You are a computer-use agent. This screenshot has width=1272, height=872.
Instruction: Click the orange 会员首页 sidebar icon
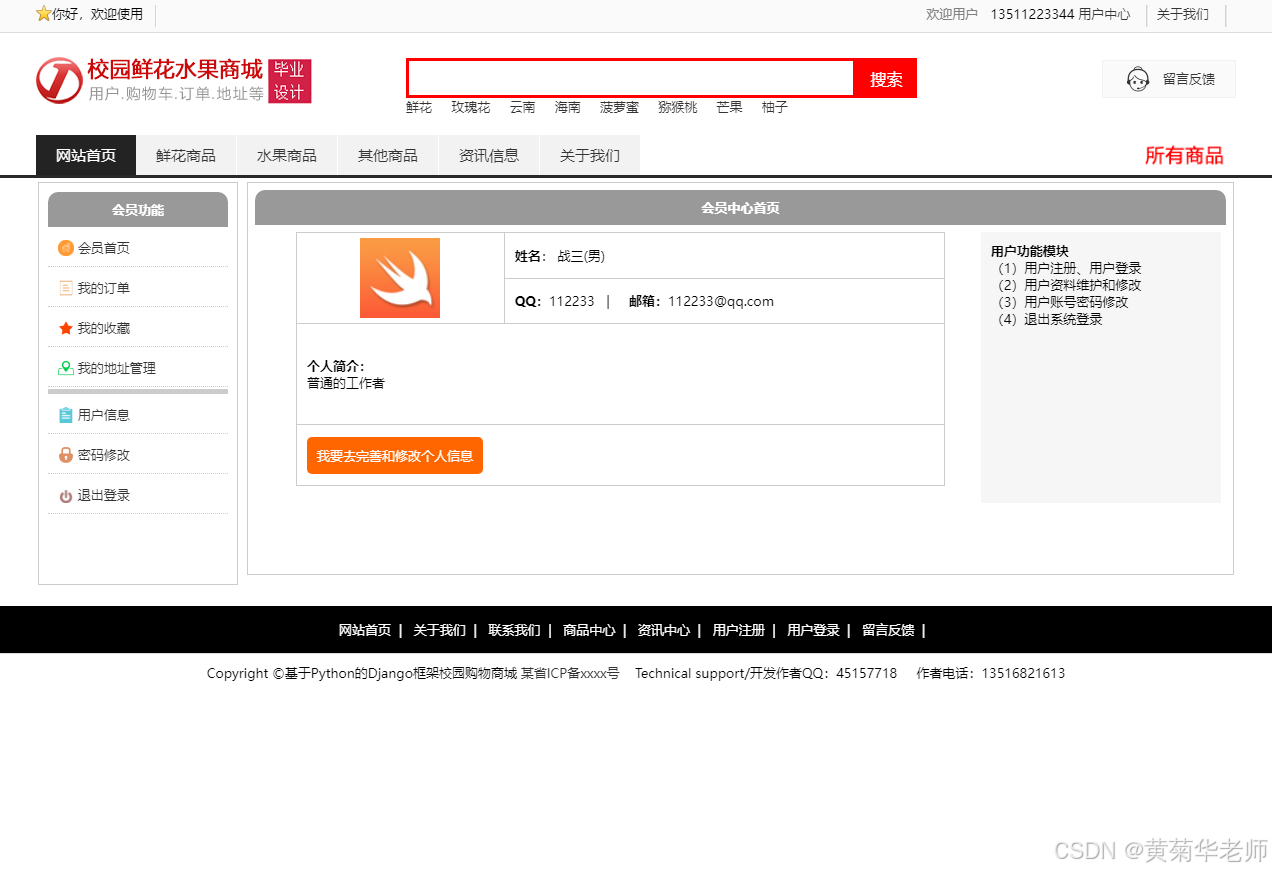click(66, 248)
